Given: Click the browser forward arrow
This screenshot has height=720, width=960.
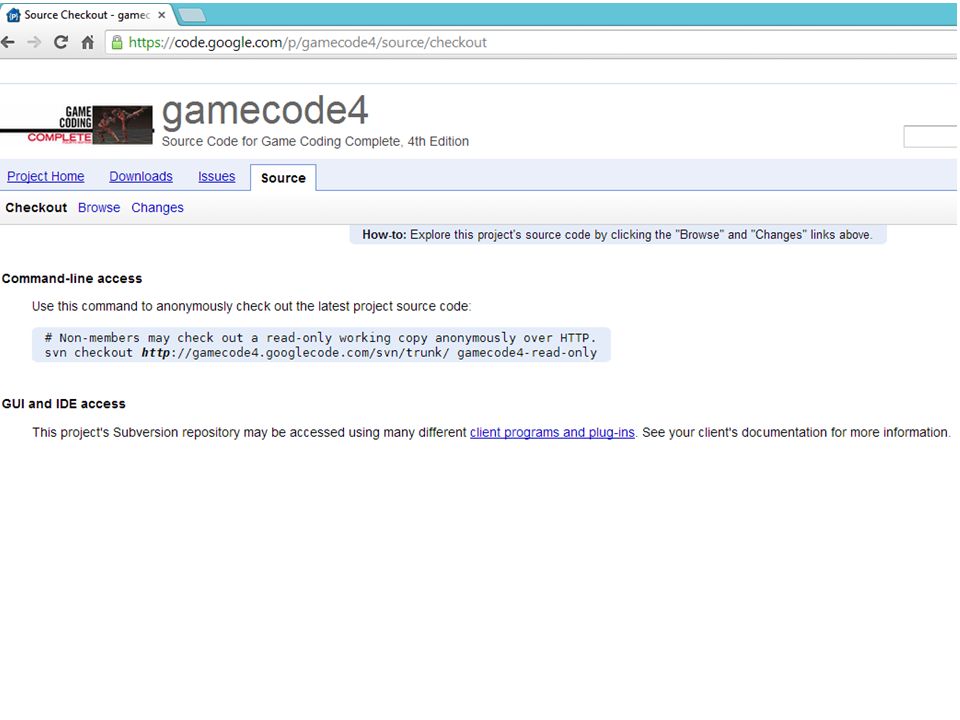Looking at the screenshot, I should tap(34, 42).
